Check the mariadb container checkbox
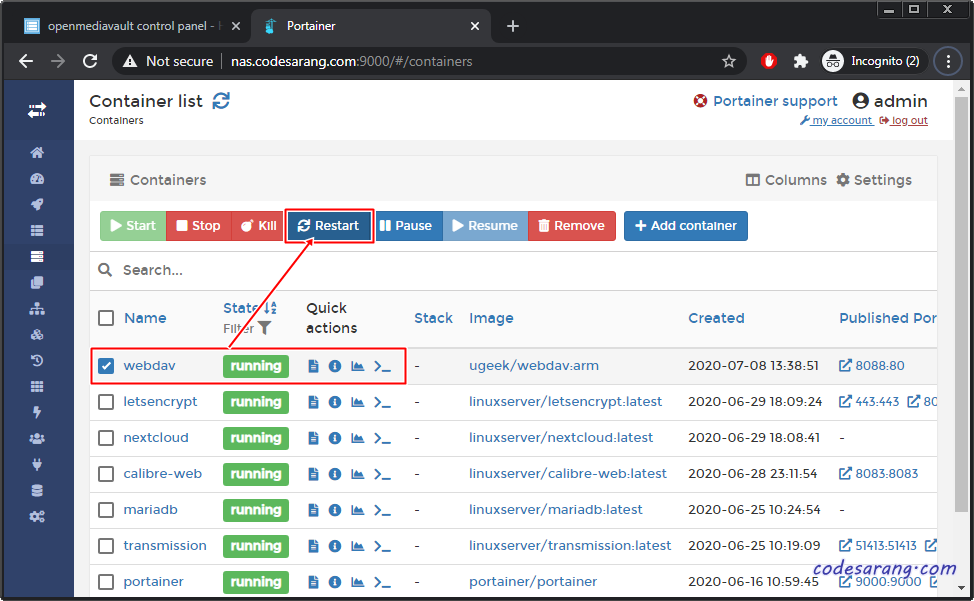 point(106,510)
